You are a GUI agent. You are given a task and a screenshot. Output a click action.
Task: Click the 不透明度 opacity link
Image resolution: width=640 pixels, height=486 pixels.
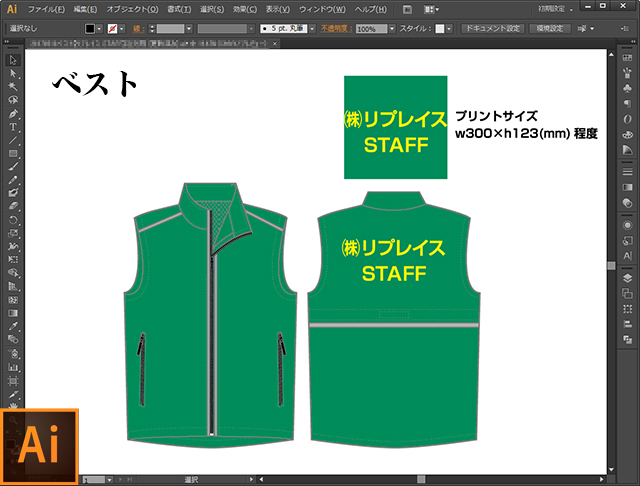tap(336, 29)
